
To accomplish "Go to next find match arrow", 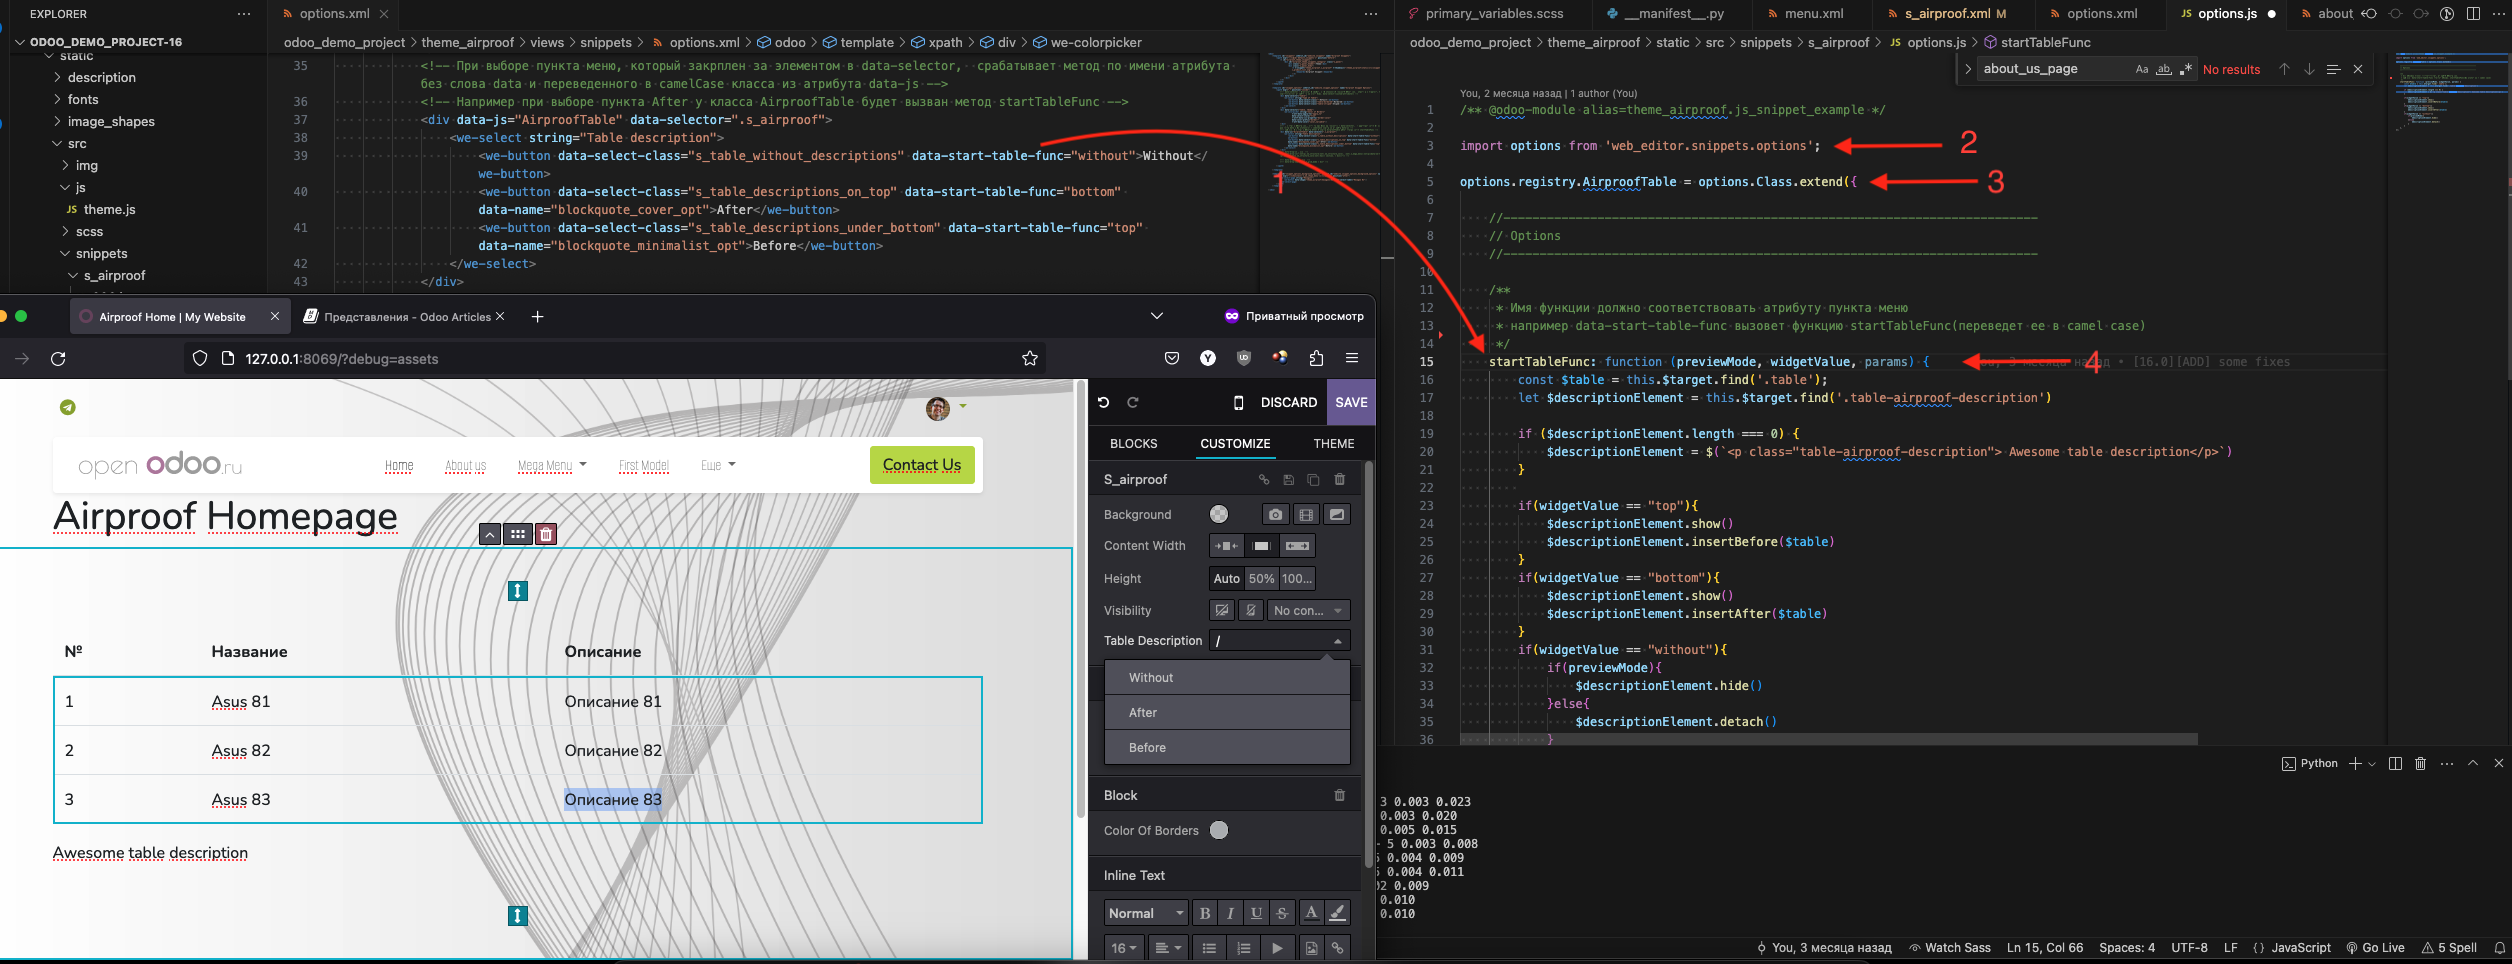I will pyautogui.click(x=2309, y=69).
